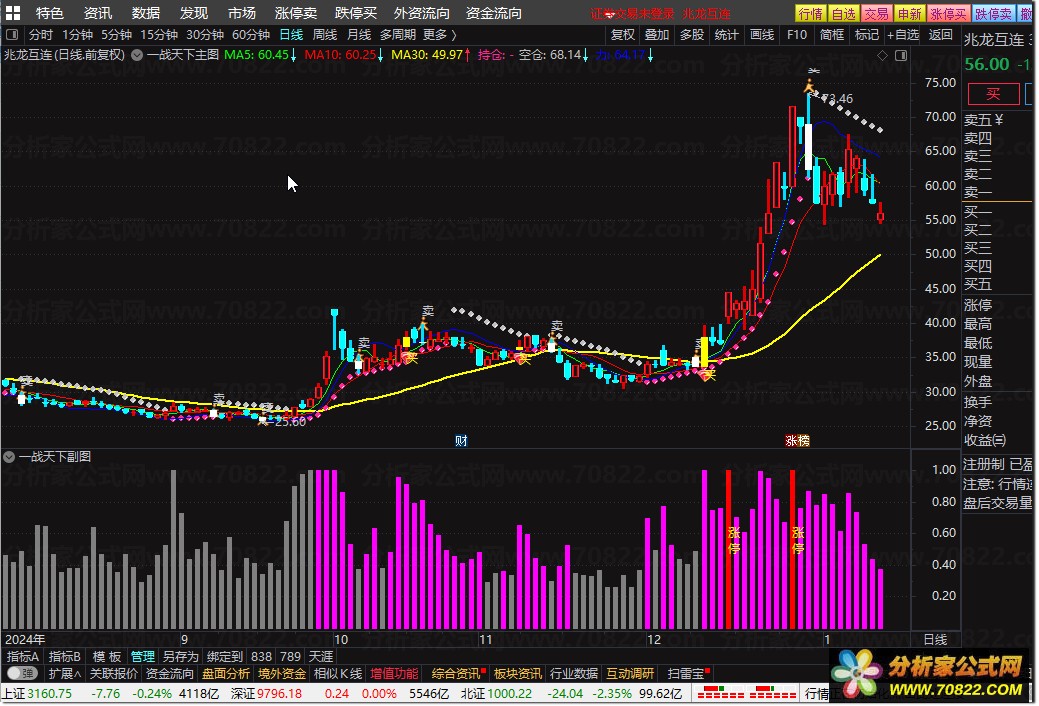This screenshot has width=1039, height=706.
Task: Expand the 一战天下副图 indicator dropdown
Action: pyautogui.click(x=9, y=457)
